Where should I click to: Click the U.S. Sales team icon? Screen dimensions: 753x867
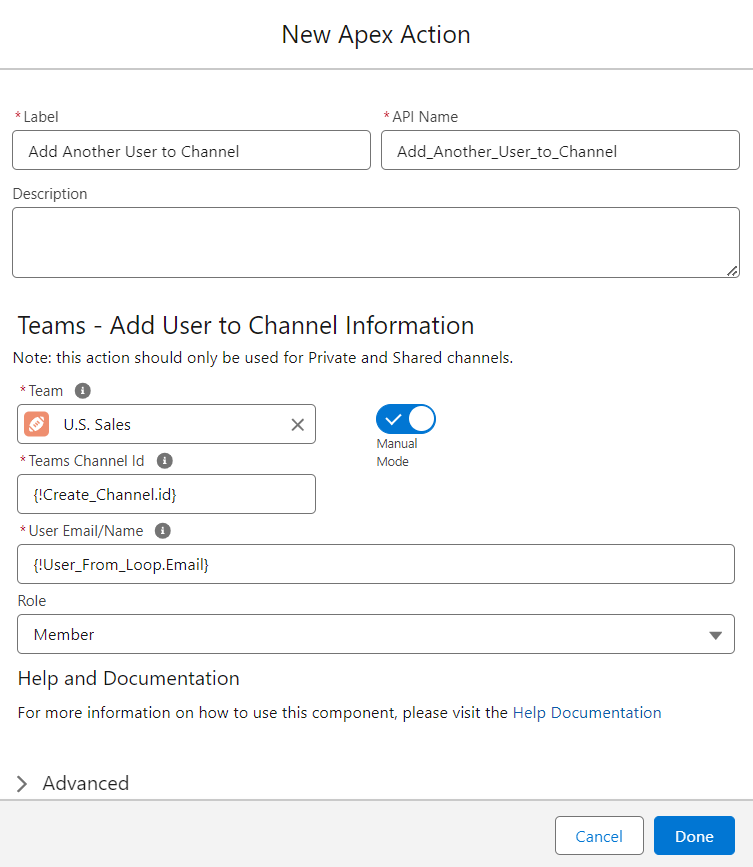click(36, 424)
